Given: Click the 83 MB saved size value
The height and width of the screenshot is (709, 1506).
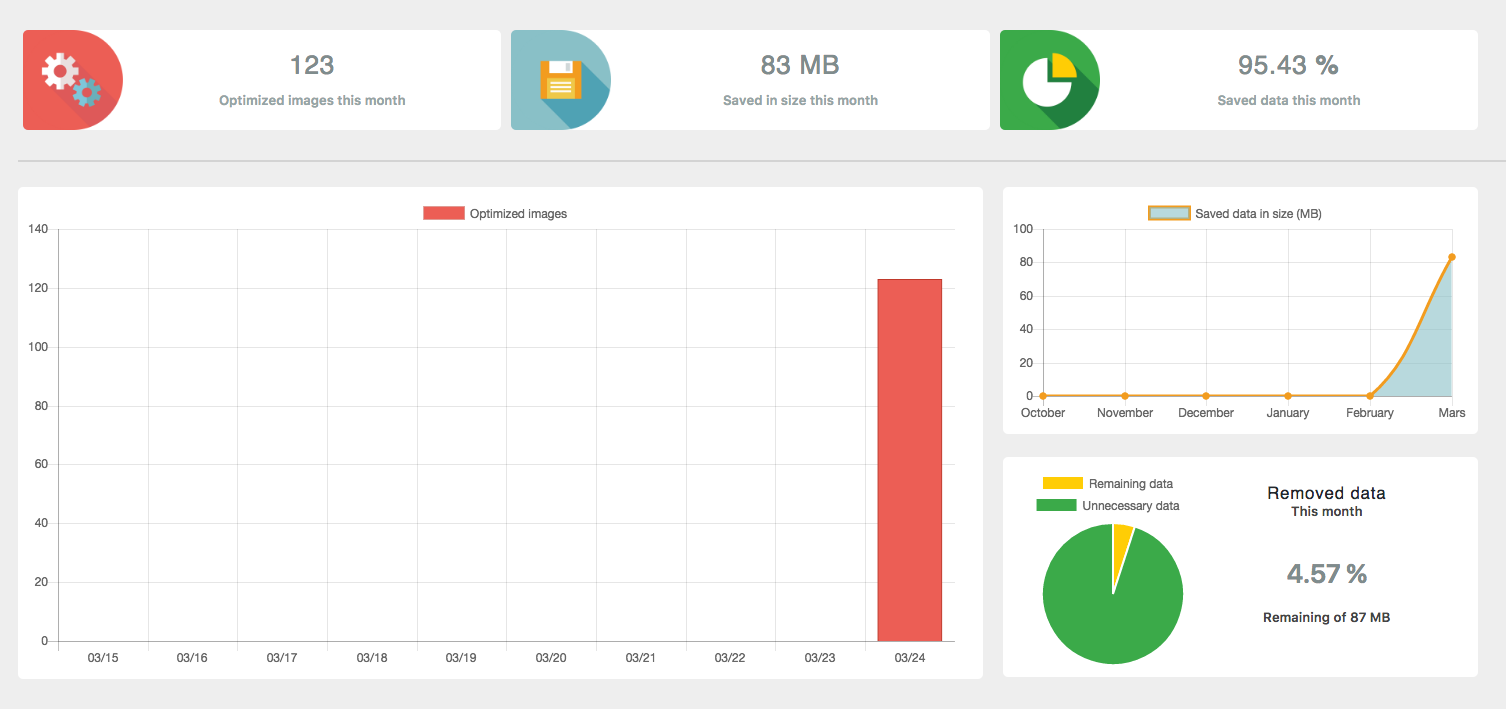Looking at the screenshot, I should coord(800,65).
